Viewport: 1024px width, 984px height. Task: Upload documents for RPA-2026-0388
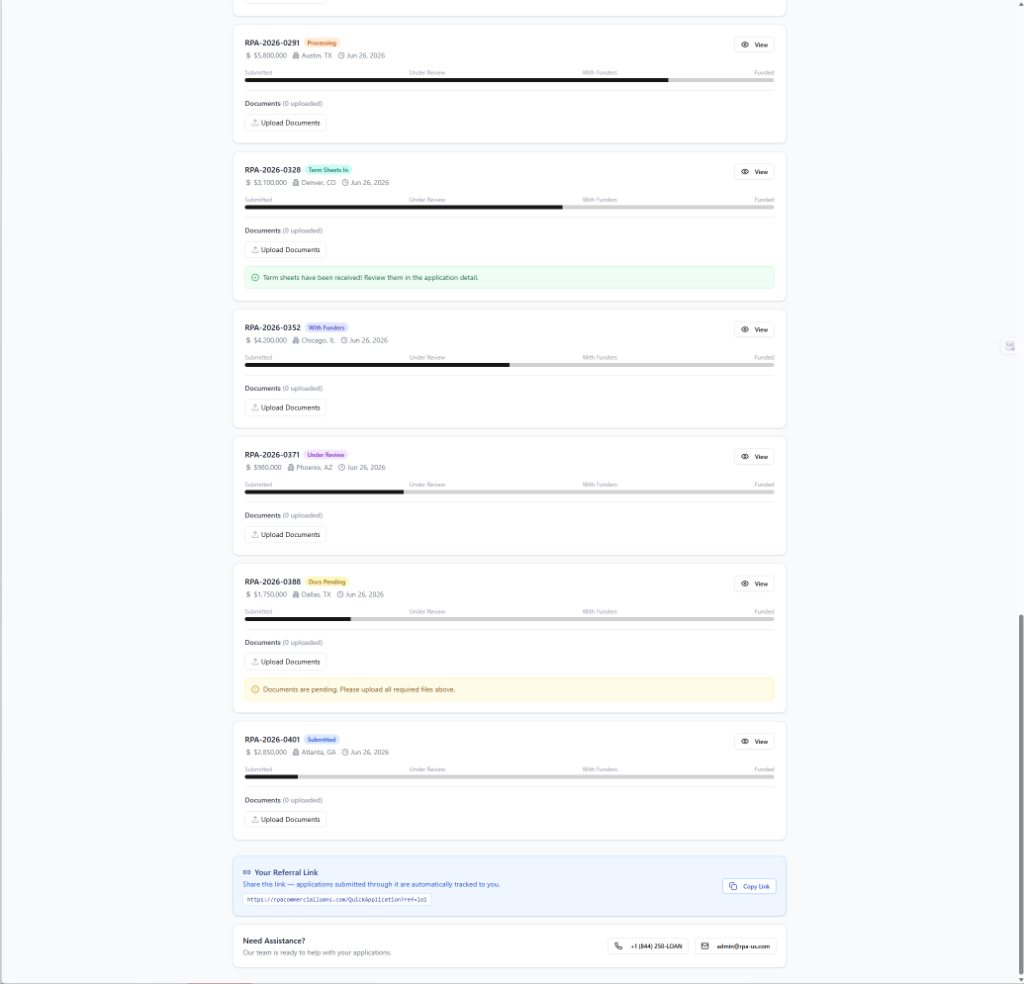(285, 662)
